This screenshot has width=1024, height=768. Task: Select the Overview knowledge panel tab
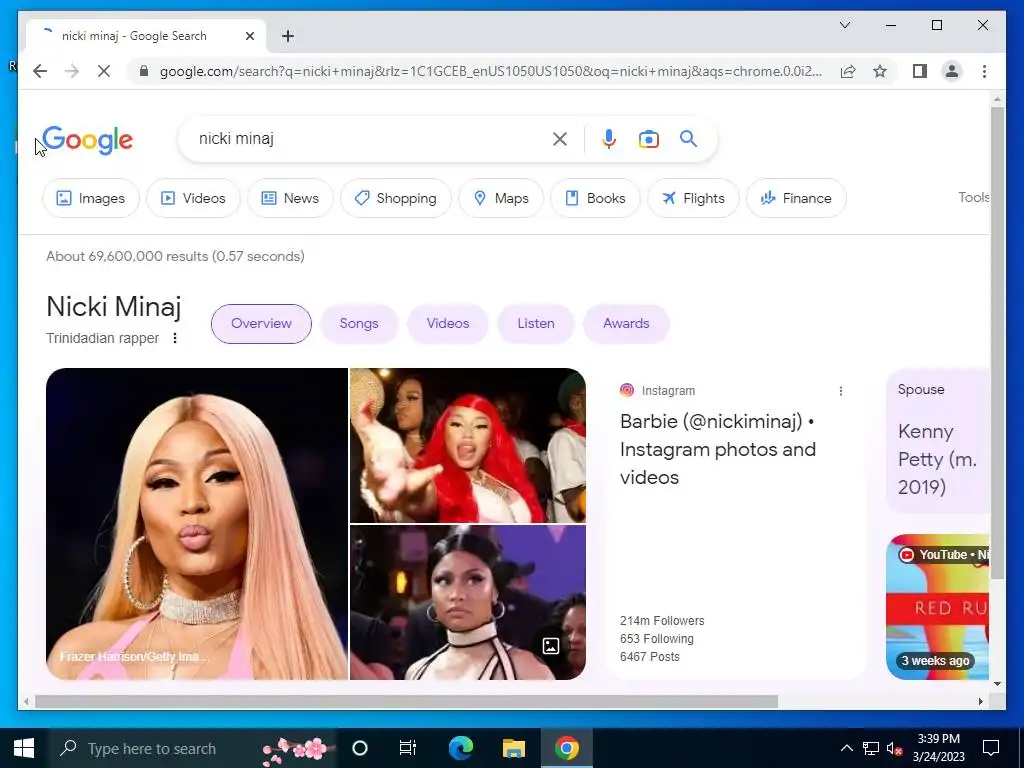(261, 323)
